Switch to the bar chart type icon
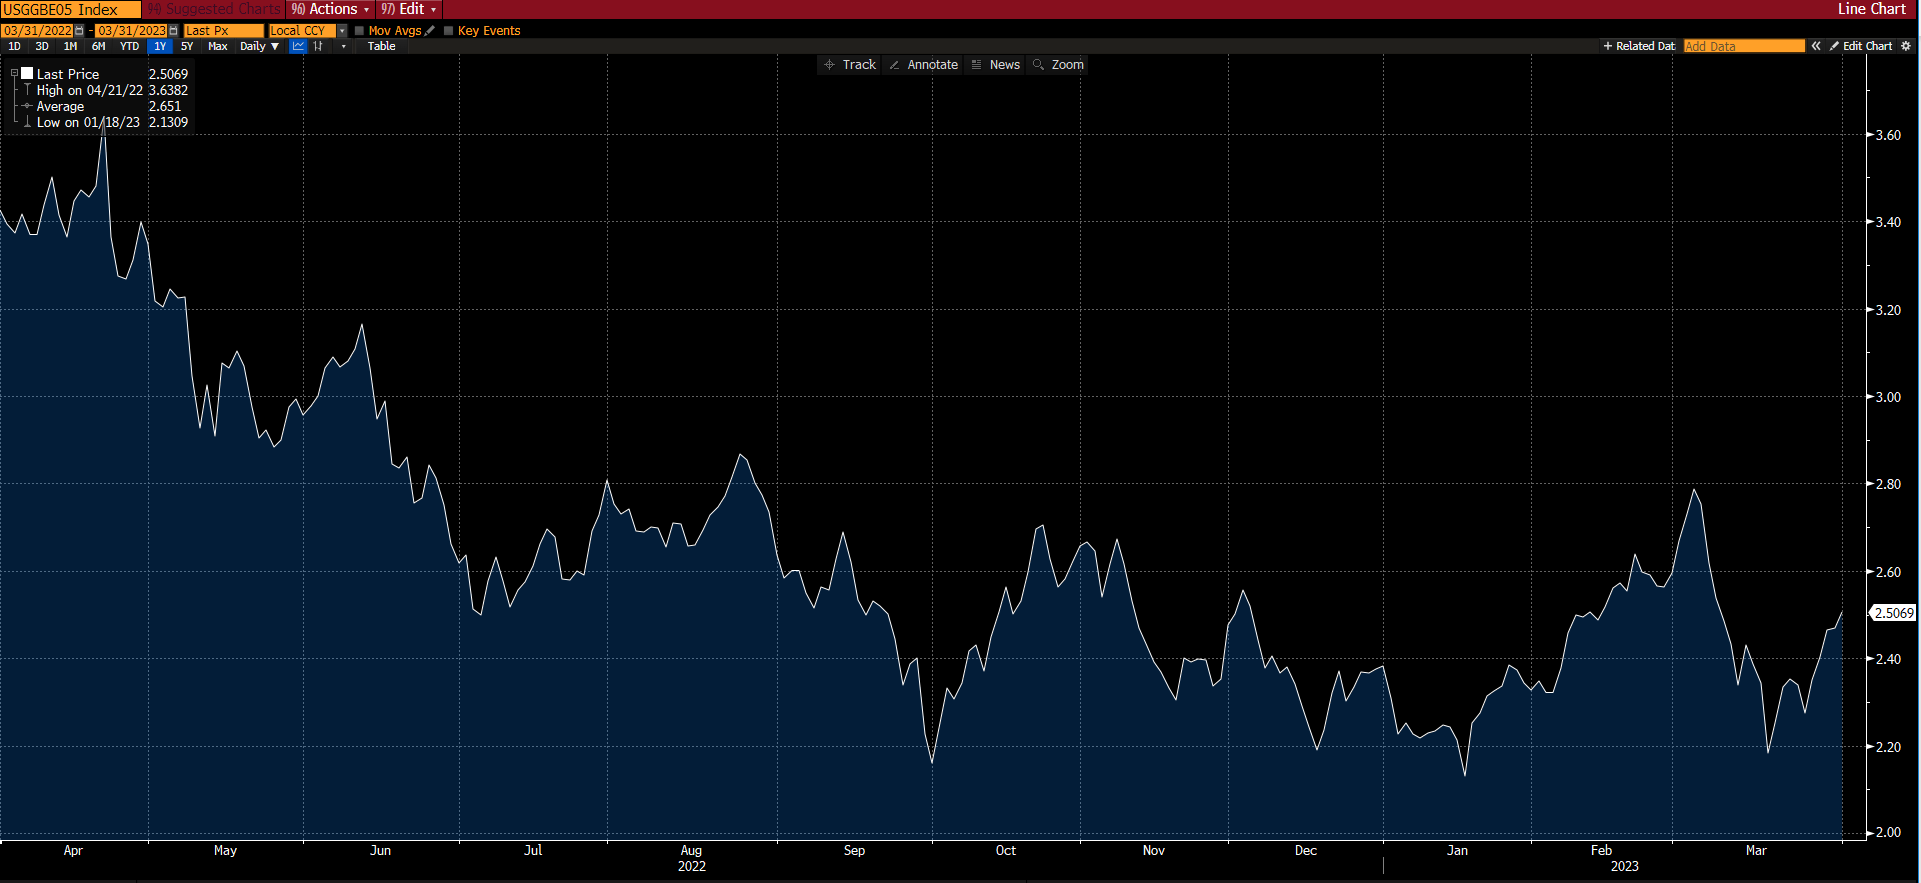The width and height of the screenshot is (1921, 883). tap(318, 46)
